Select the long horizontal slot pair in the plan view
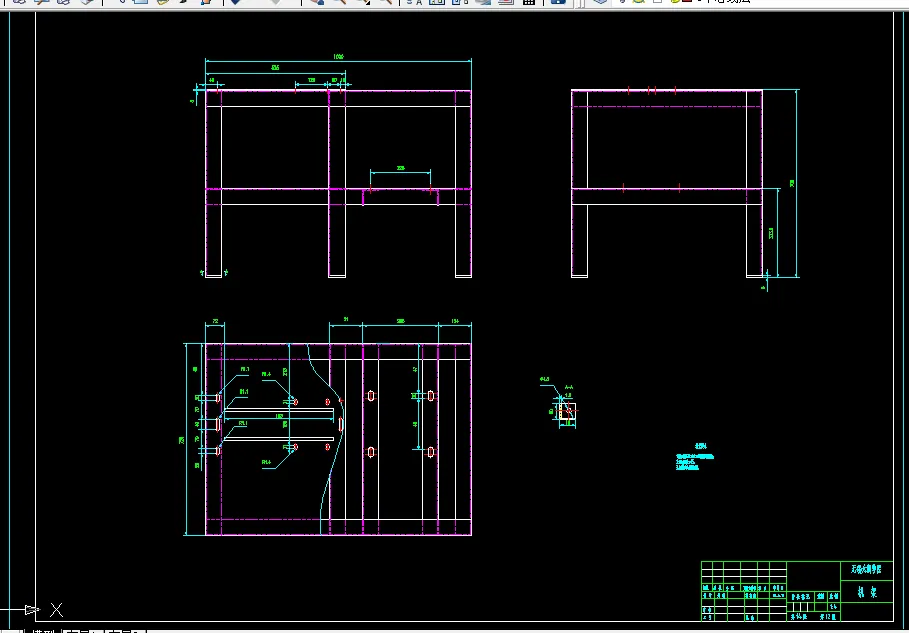 pyautogui.click(x=279, y=424)
